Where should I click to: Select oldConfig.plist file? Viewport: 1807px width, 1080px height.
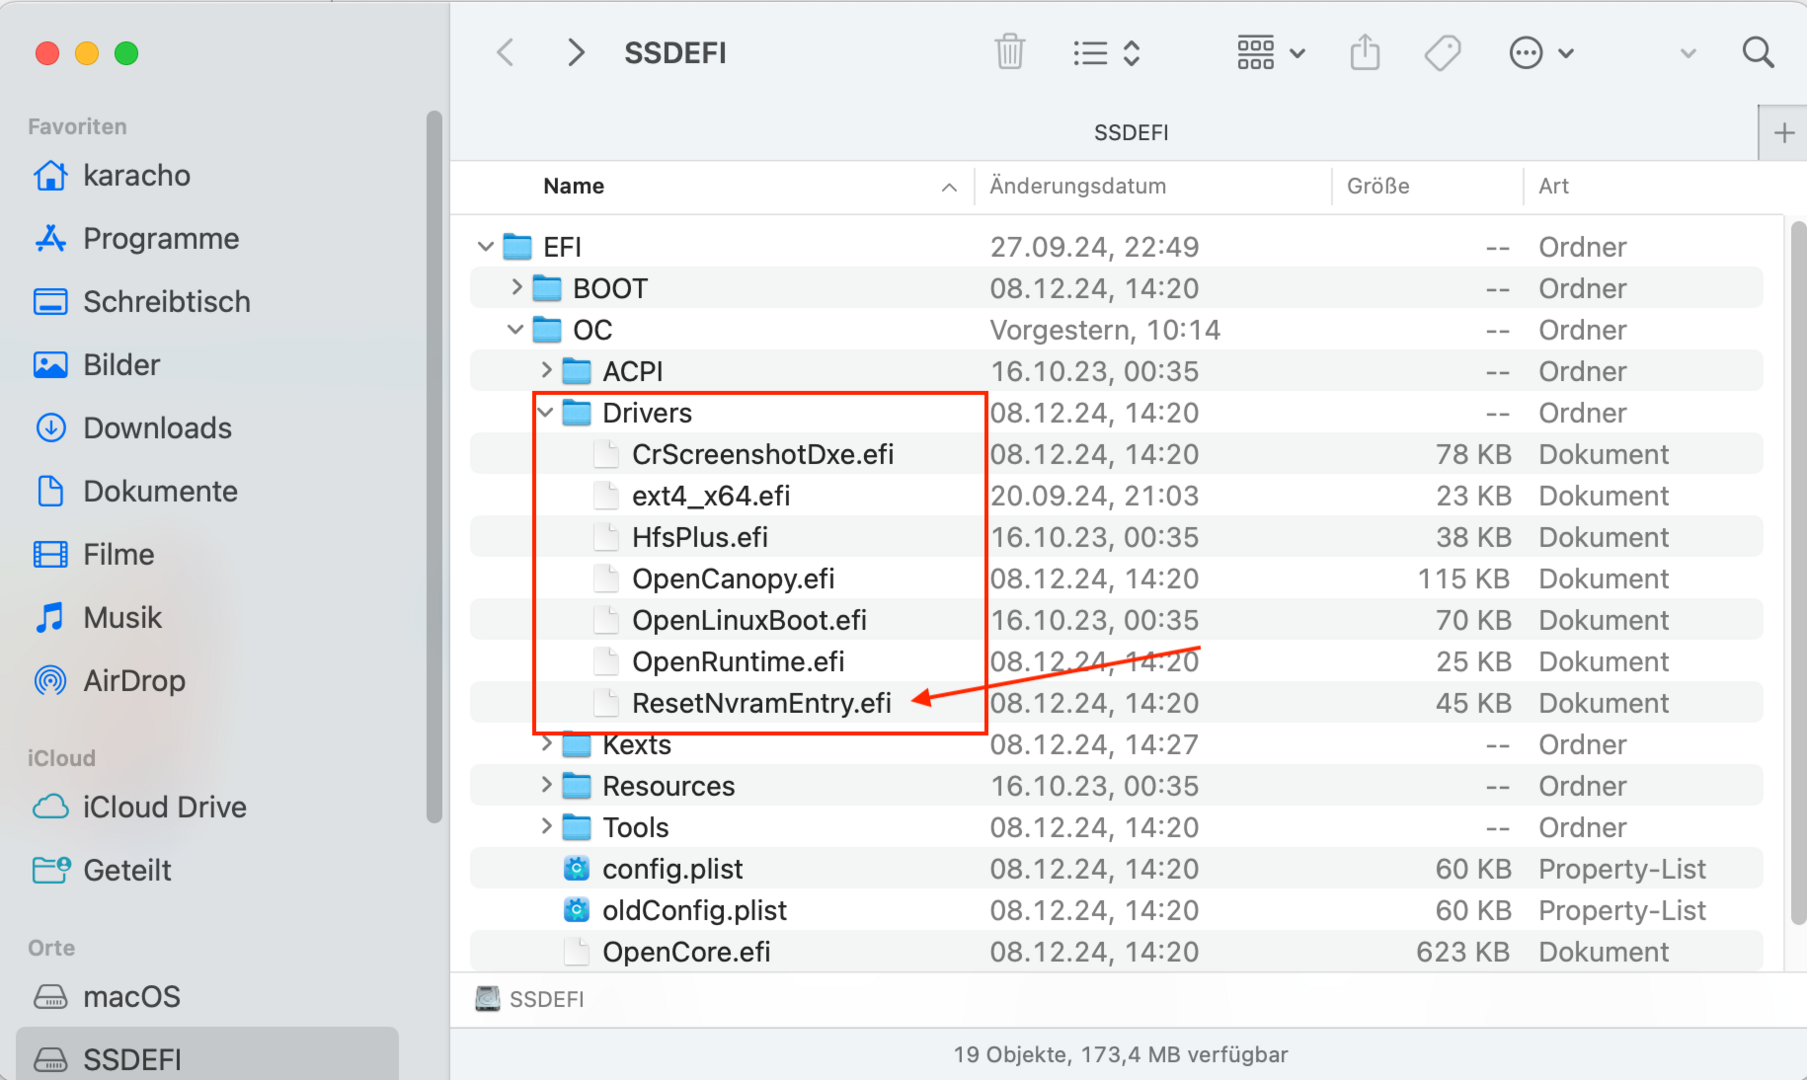(1116, 910)
